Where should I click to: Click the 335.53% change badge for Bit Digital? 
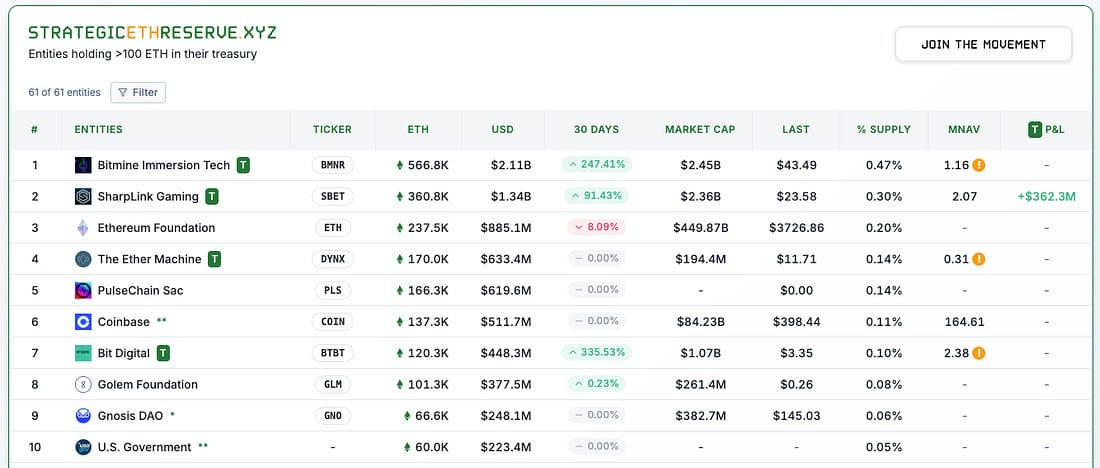pos(596,352)
